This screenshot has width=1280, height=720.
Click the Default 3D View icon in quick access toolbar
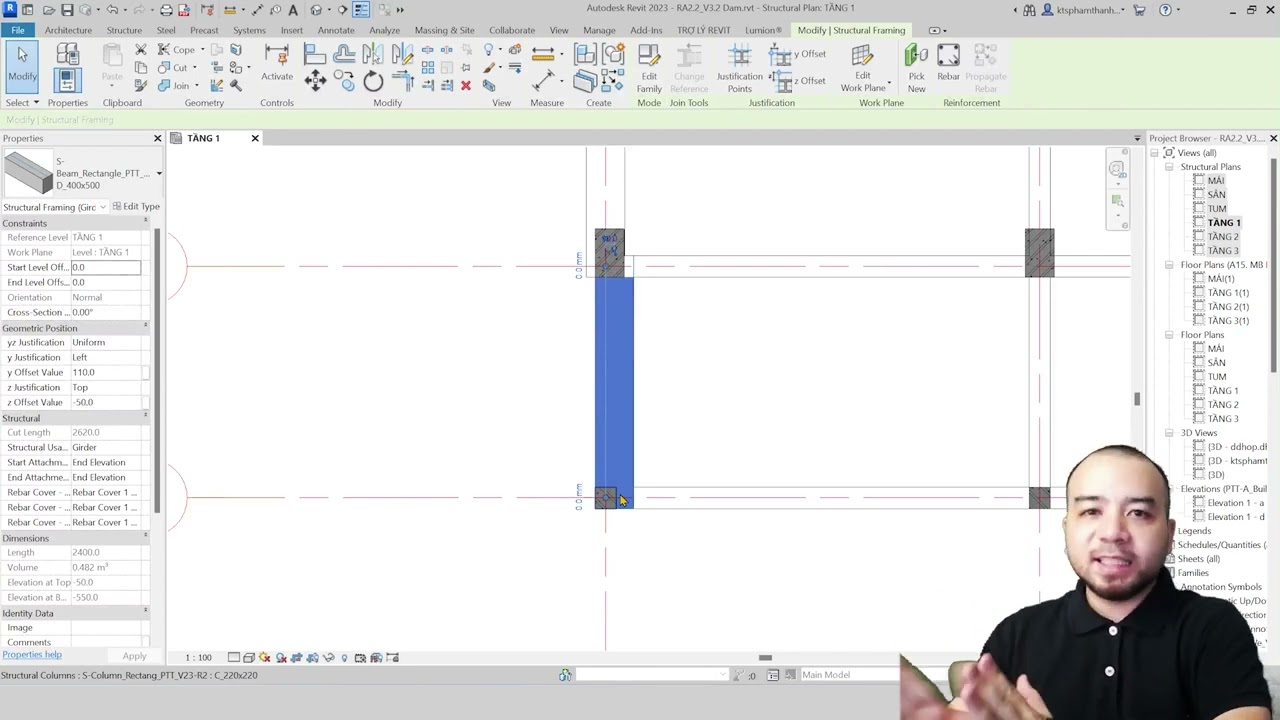[x=316, y=10]
